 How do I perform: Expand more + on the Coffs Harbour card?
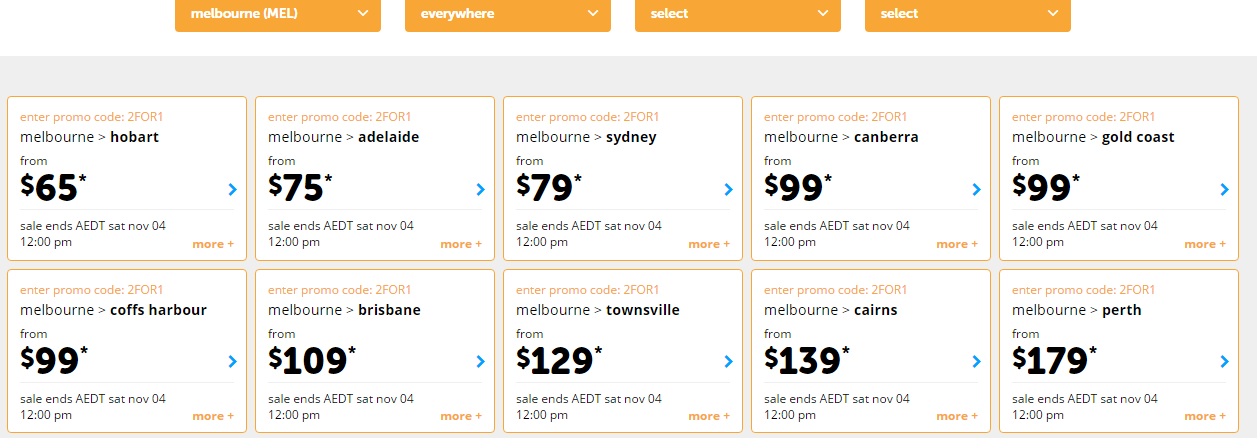213,416
